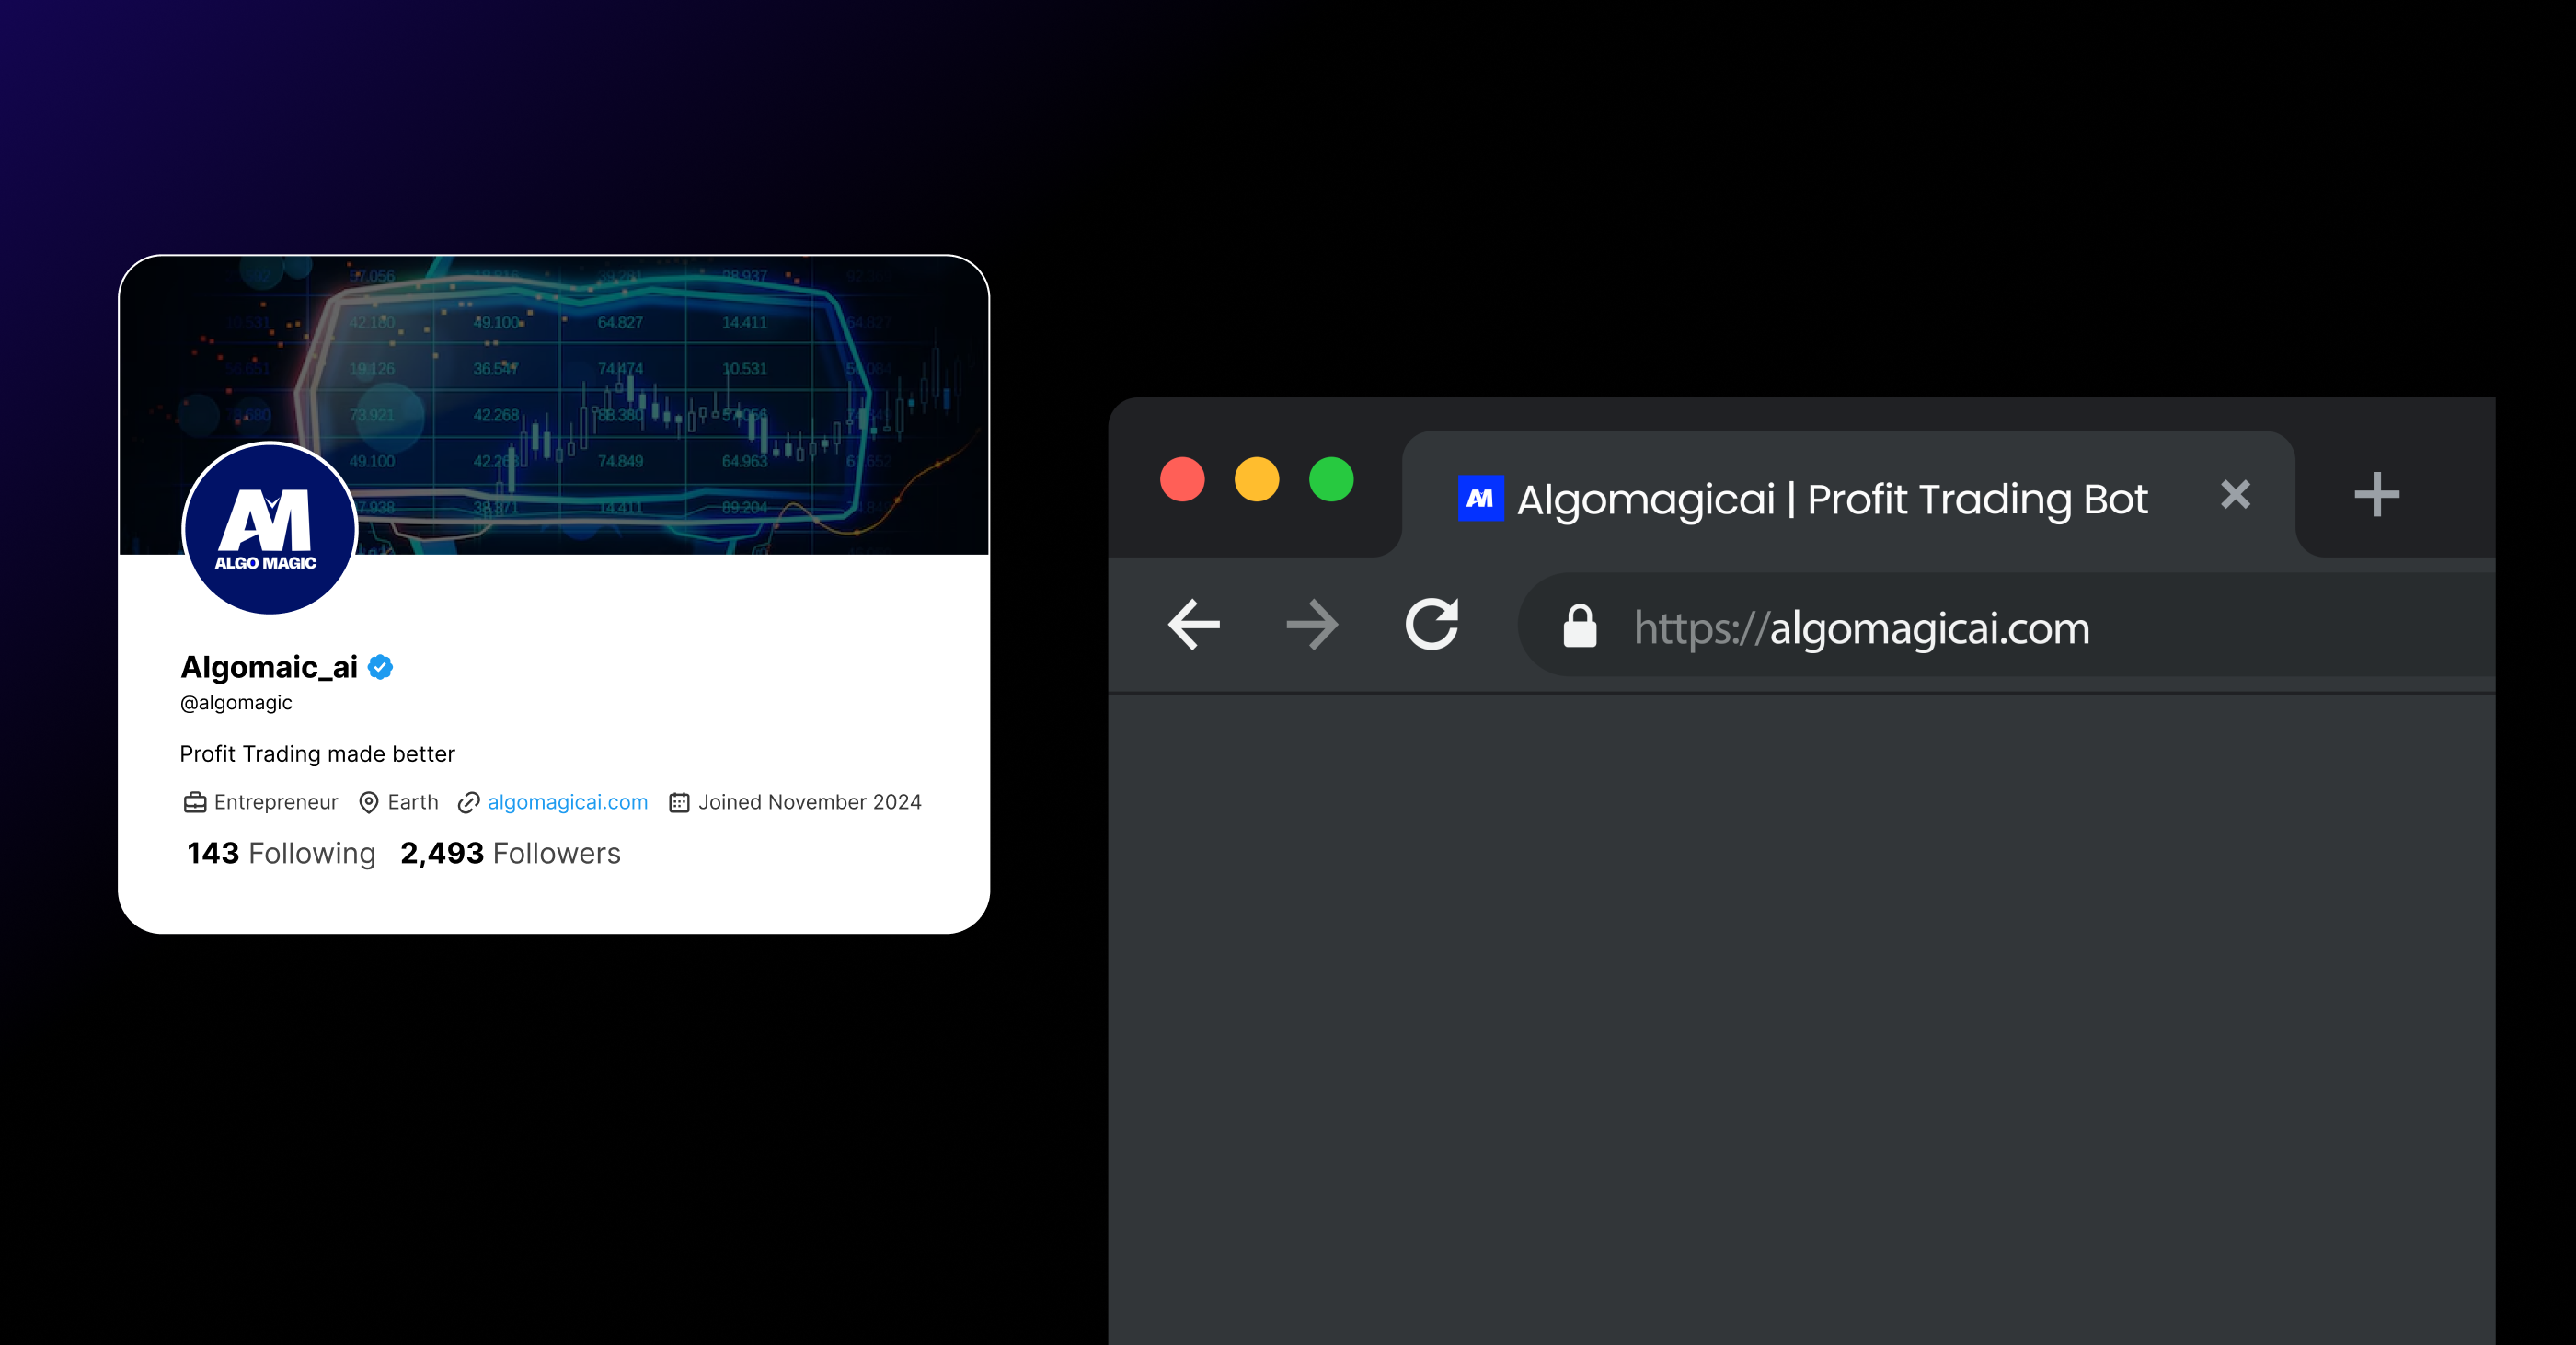The width and height of the screenshot is (2576, 1345).
Task: Reload the page with refresh icon
Action: click(1432, 625)
